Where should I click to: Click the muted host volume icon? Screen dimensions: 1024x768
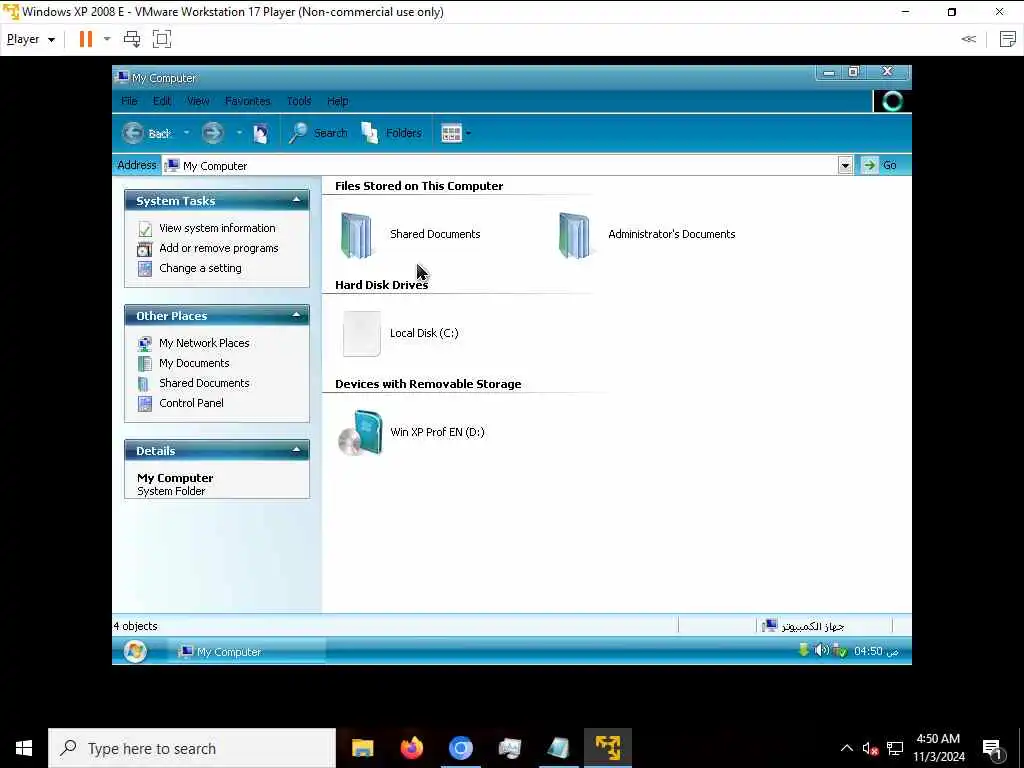click(x=870, y=748)
